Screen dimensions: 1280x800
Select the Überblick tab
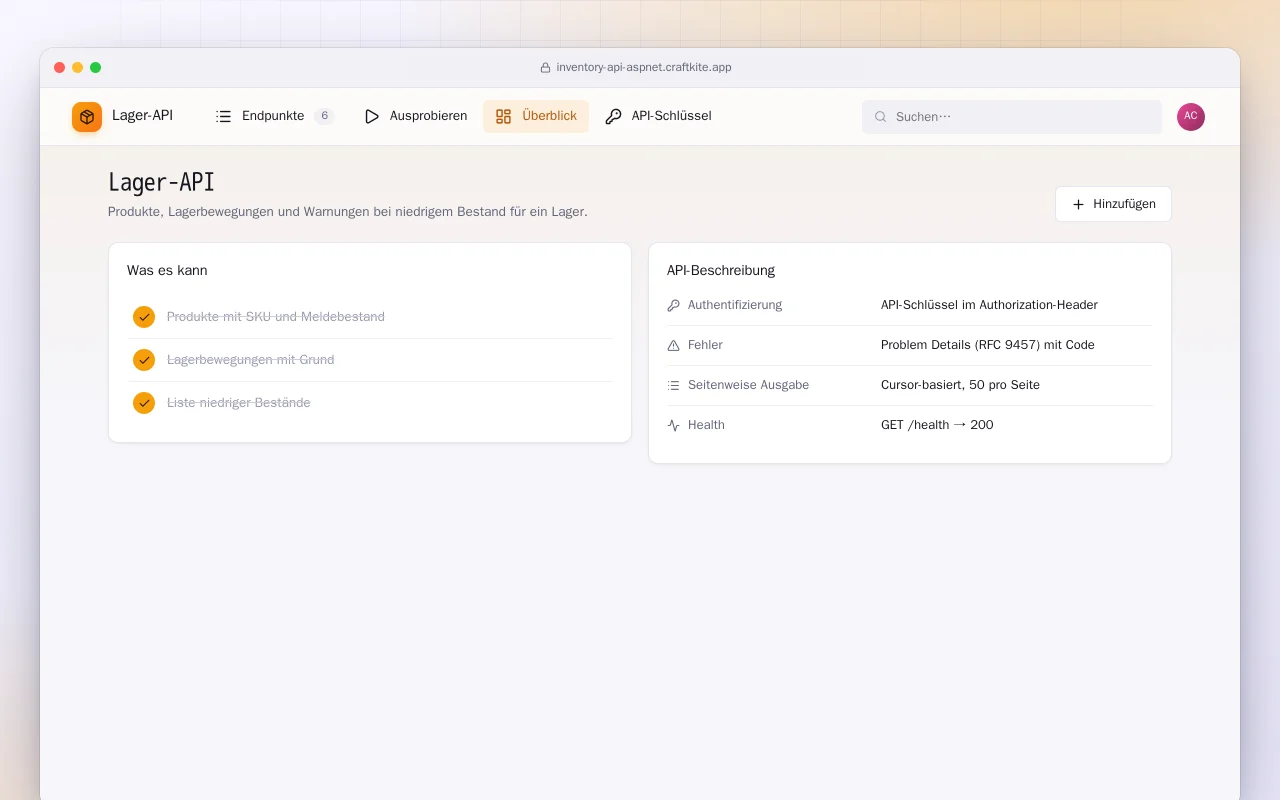[536, 116]
